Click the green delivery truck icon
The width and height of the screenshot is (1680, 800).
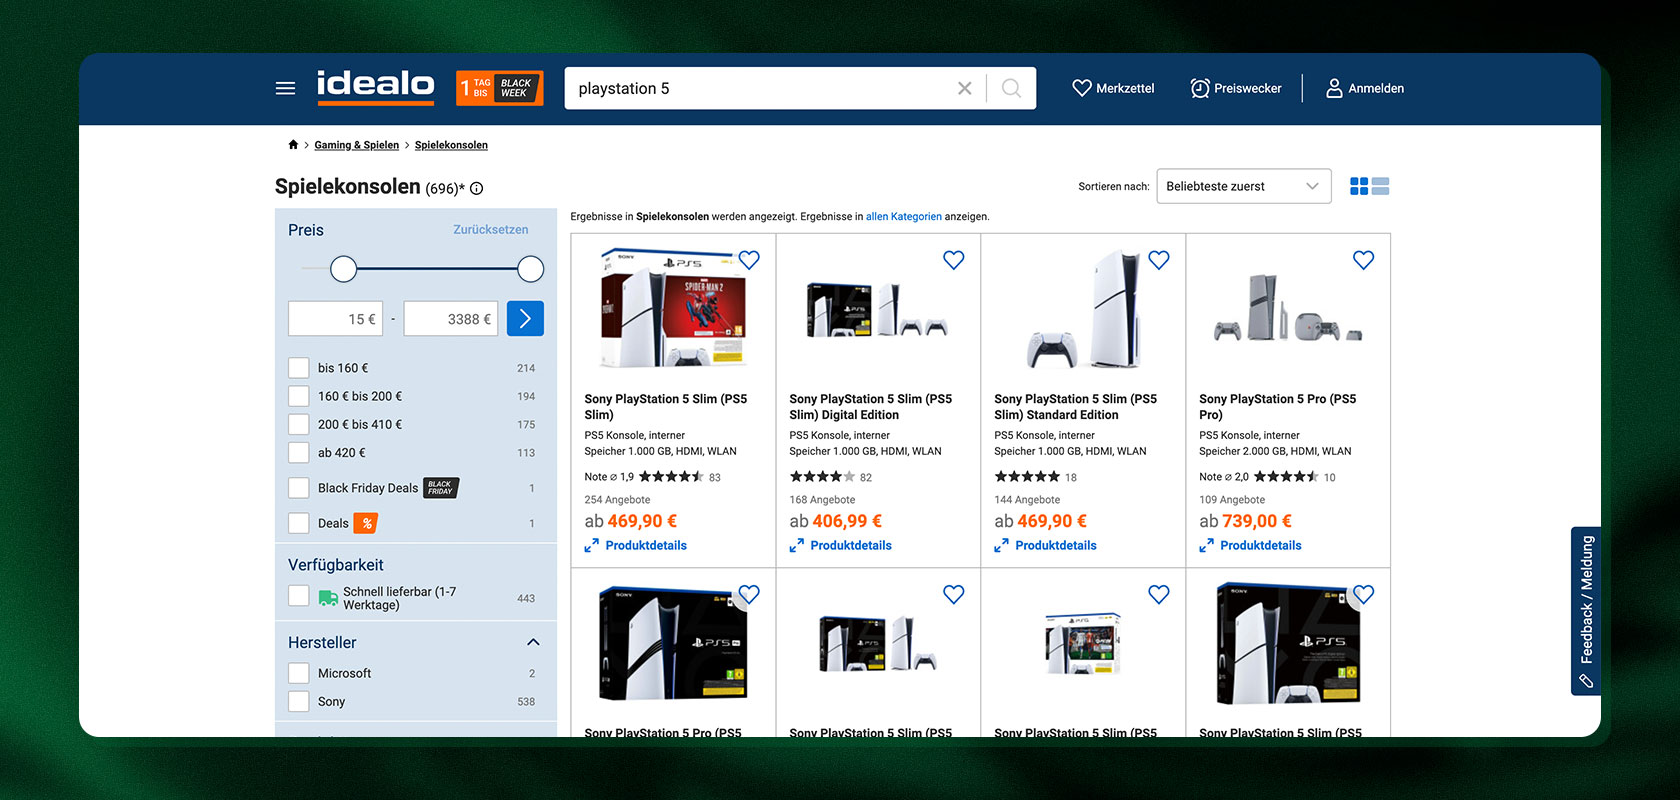328,598
